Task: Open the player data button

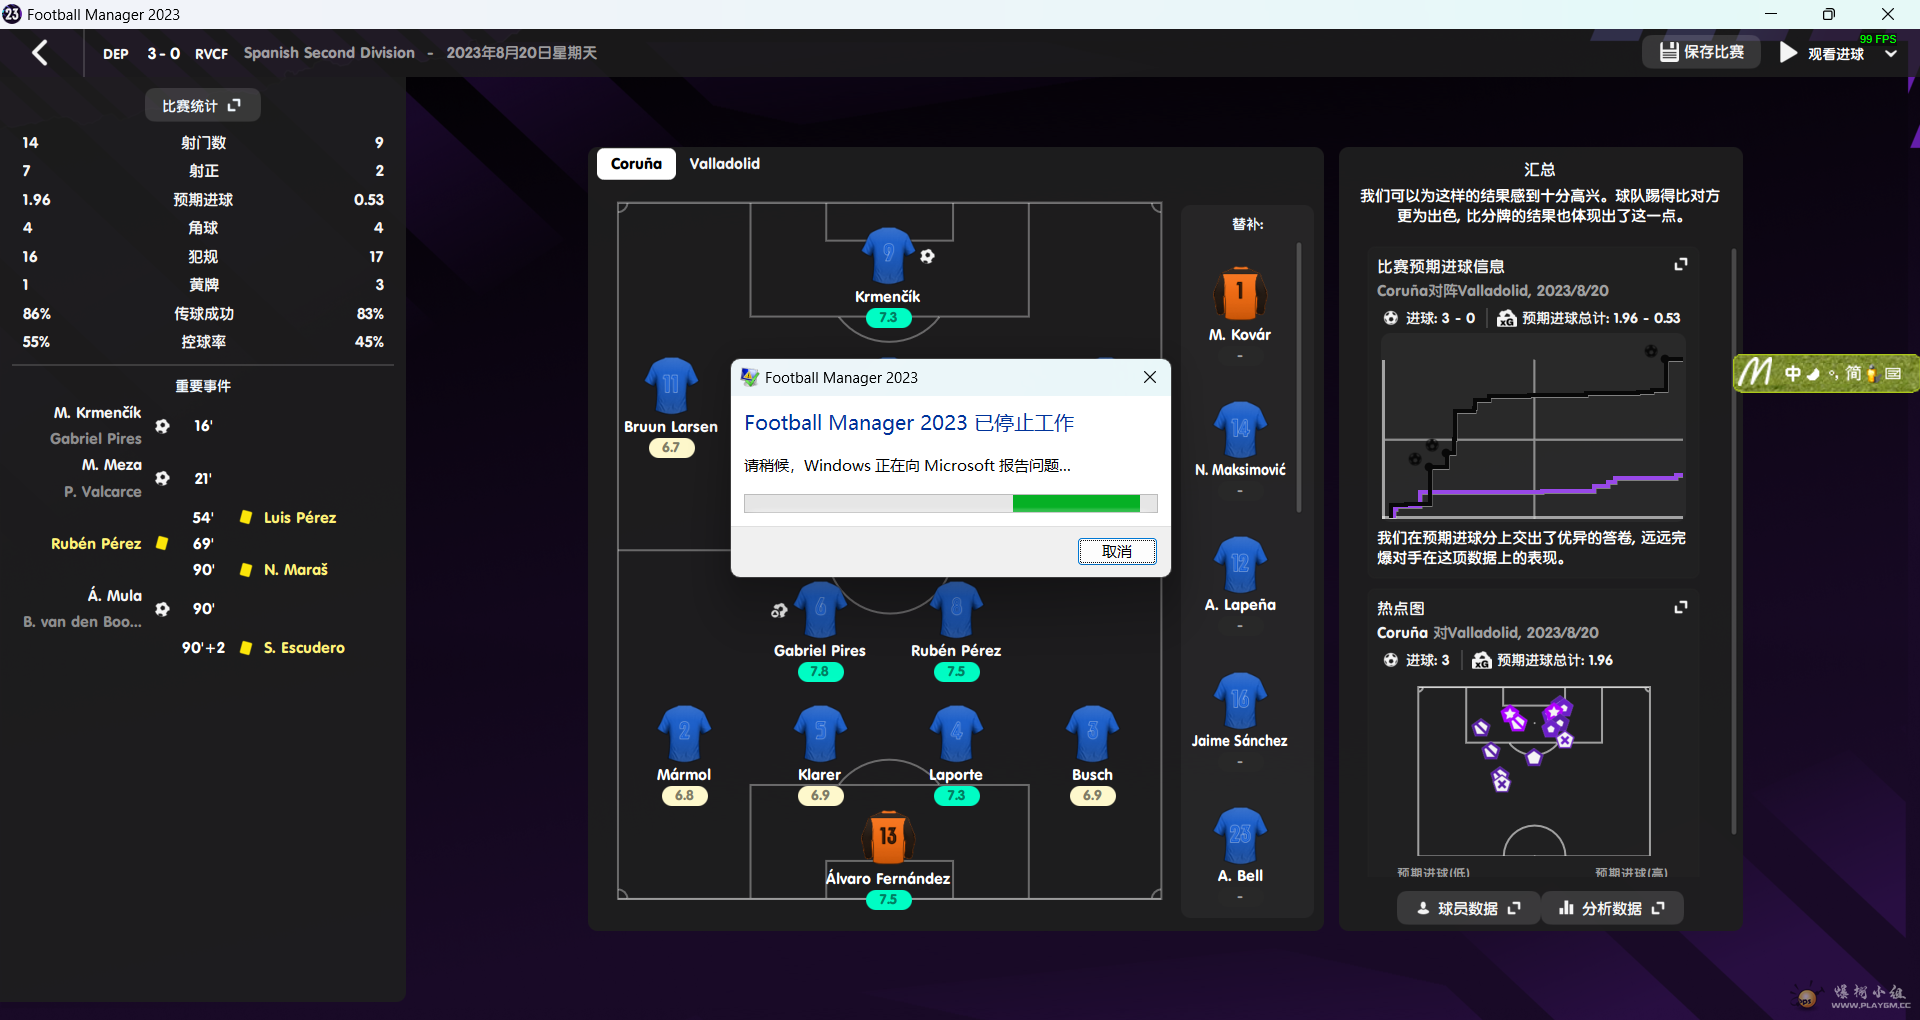Action: [1468, 908]
